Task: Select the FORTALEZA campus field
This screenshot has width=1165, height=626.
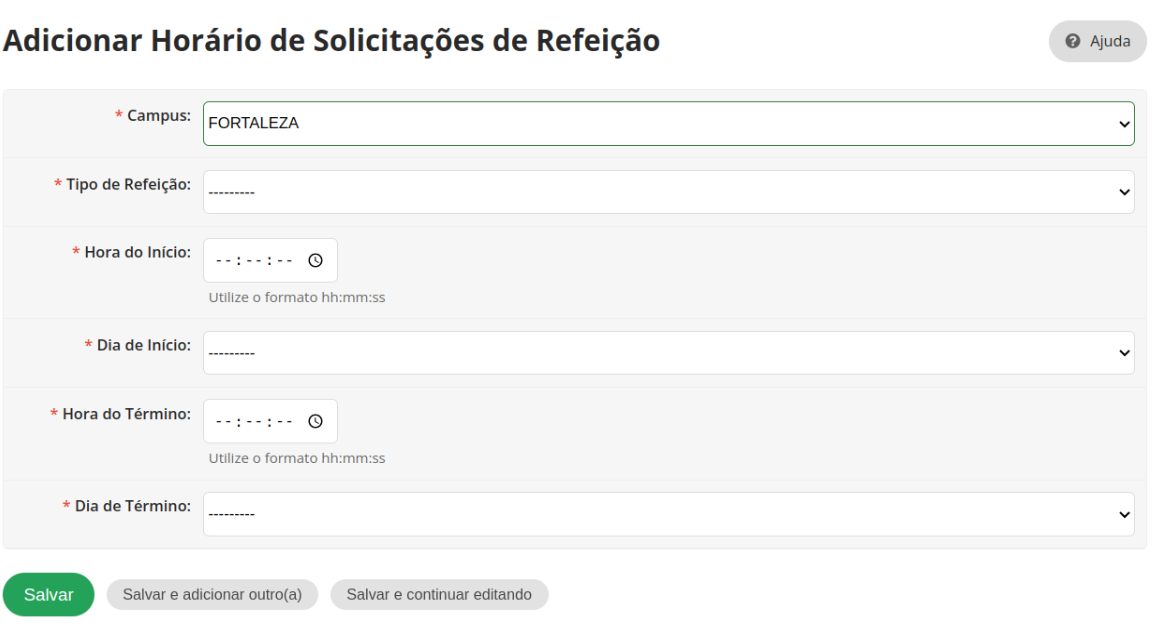Action: 669,124
